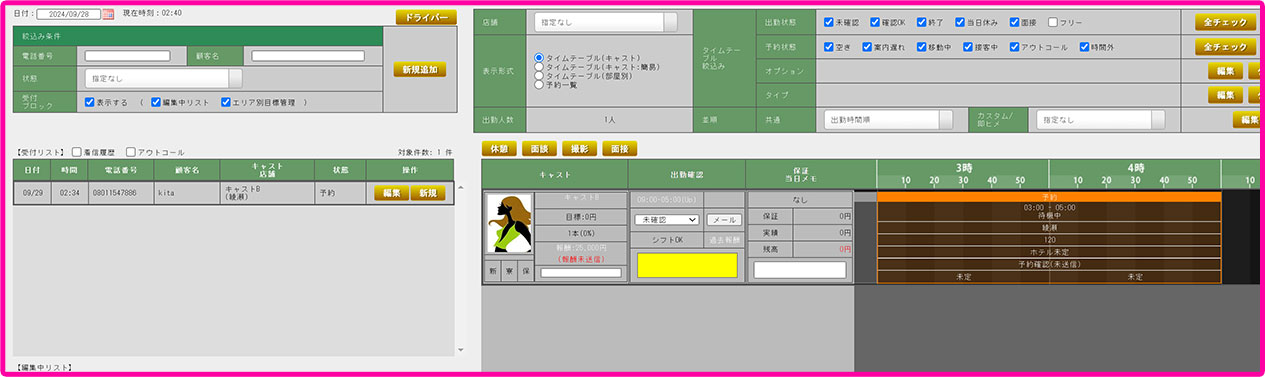Click the ホテル未定 line in reservation

click(1049, 253)
